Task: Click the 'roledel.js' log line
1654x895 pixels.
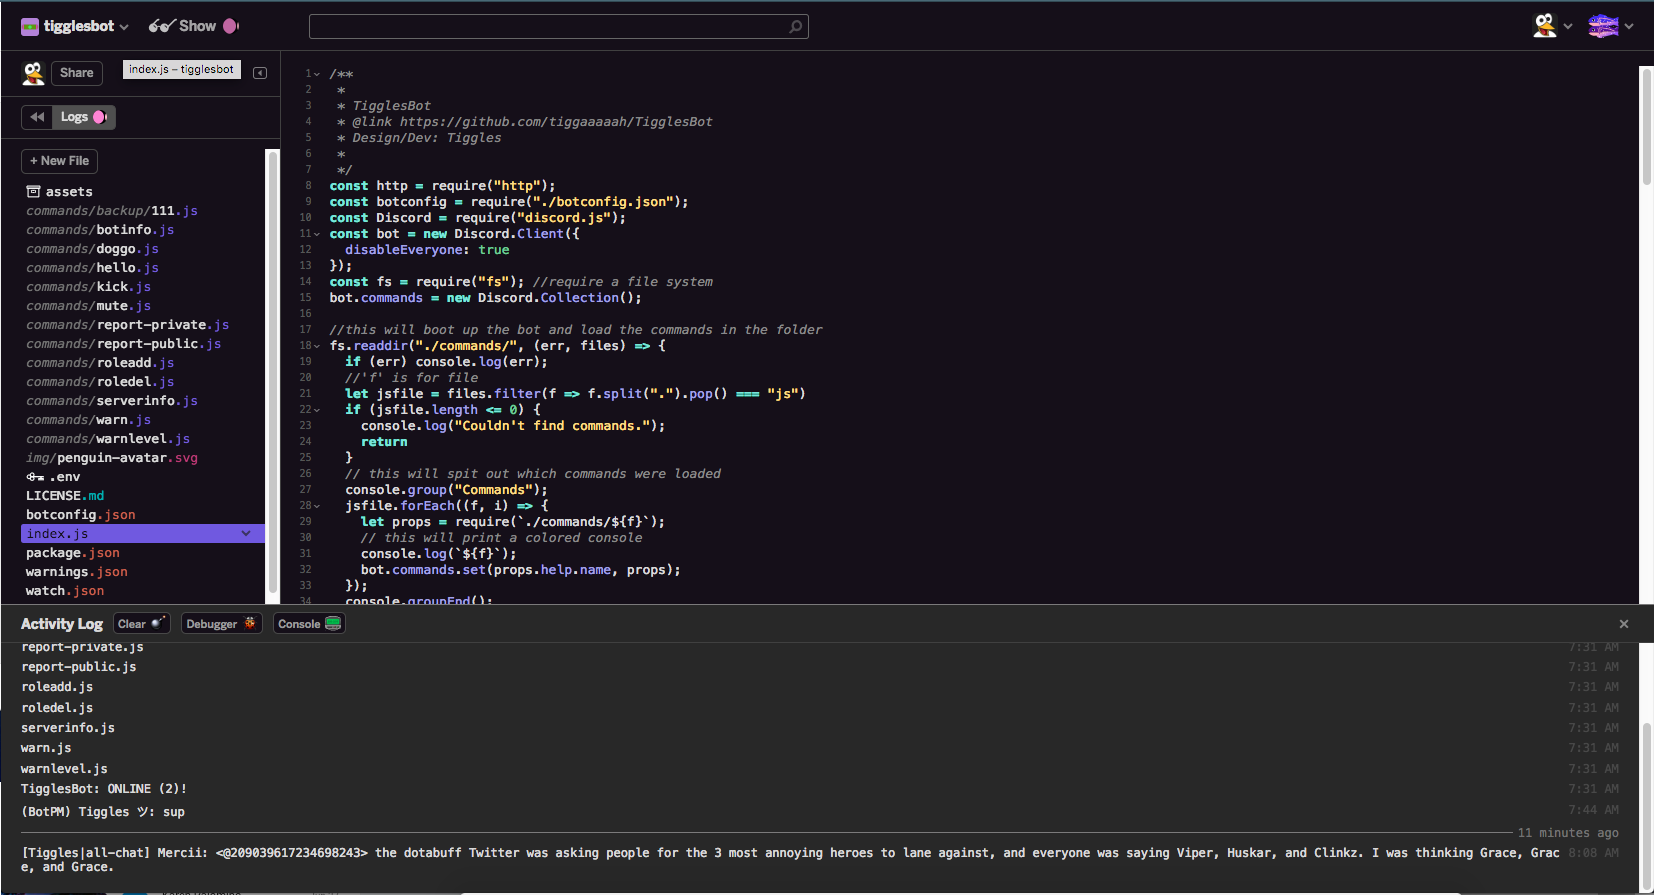Action: [x=57, y=708]
